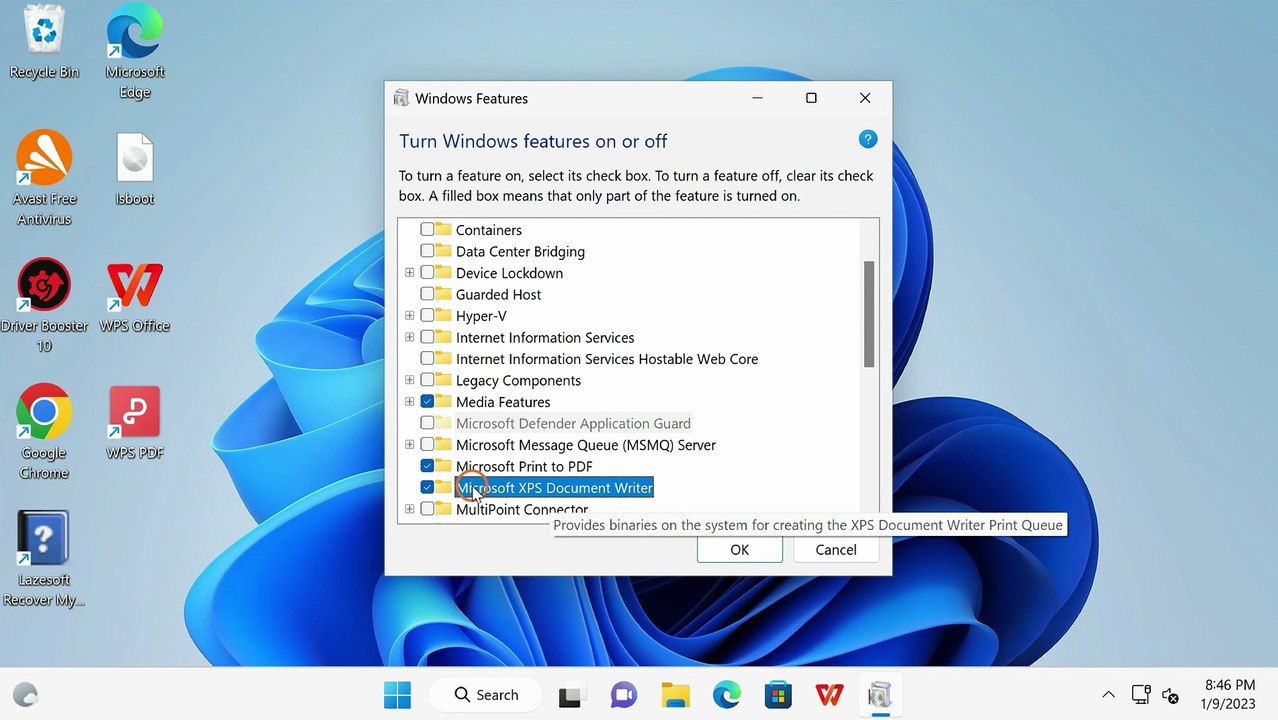This screenshot has height=720, width=1278.
Task: Check the Containers checkbox
Action: pos(427,230)
